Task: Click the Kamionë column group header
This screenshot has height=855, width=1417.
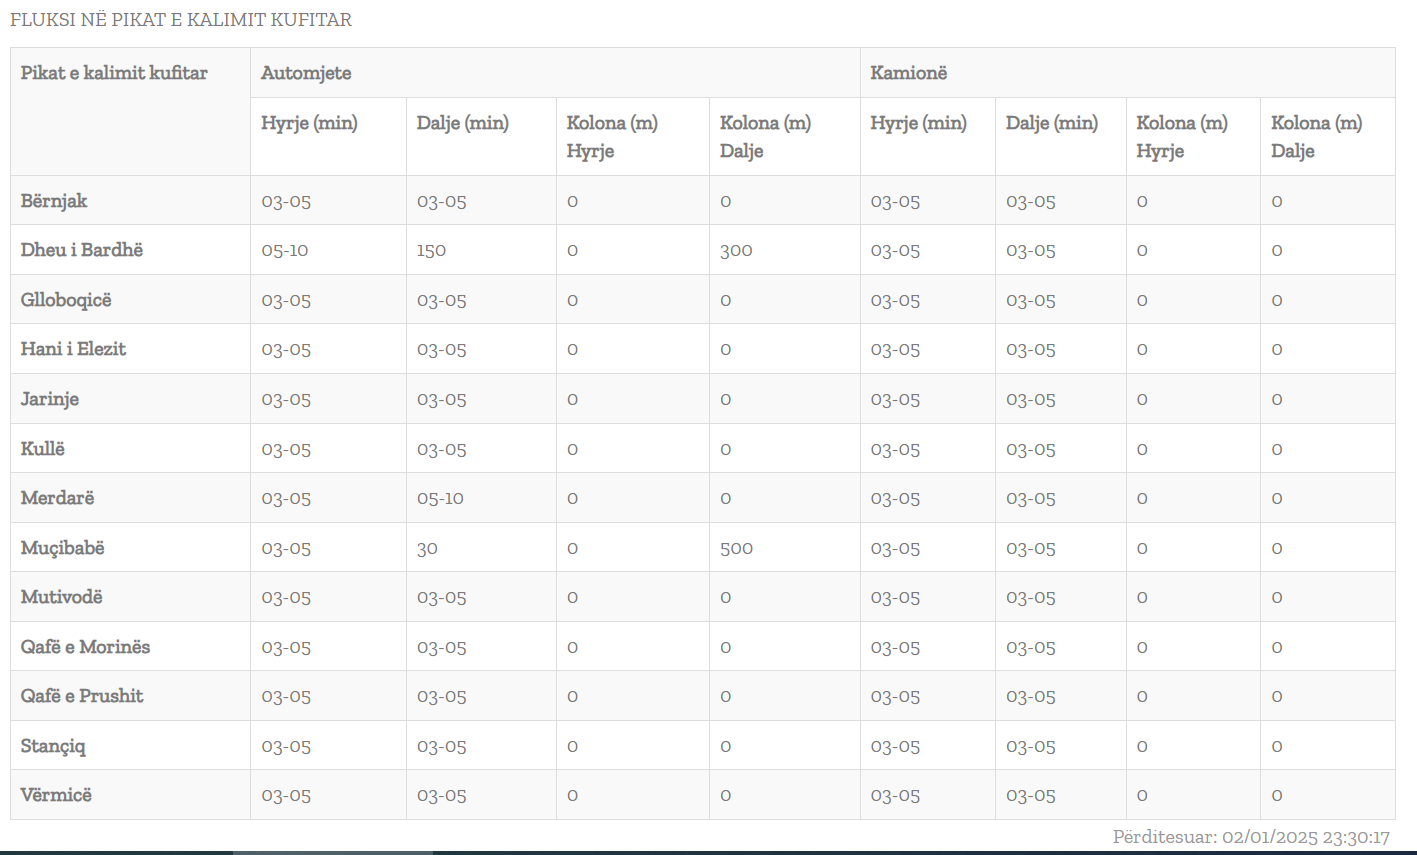Action: click(909, 73)
